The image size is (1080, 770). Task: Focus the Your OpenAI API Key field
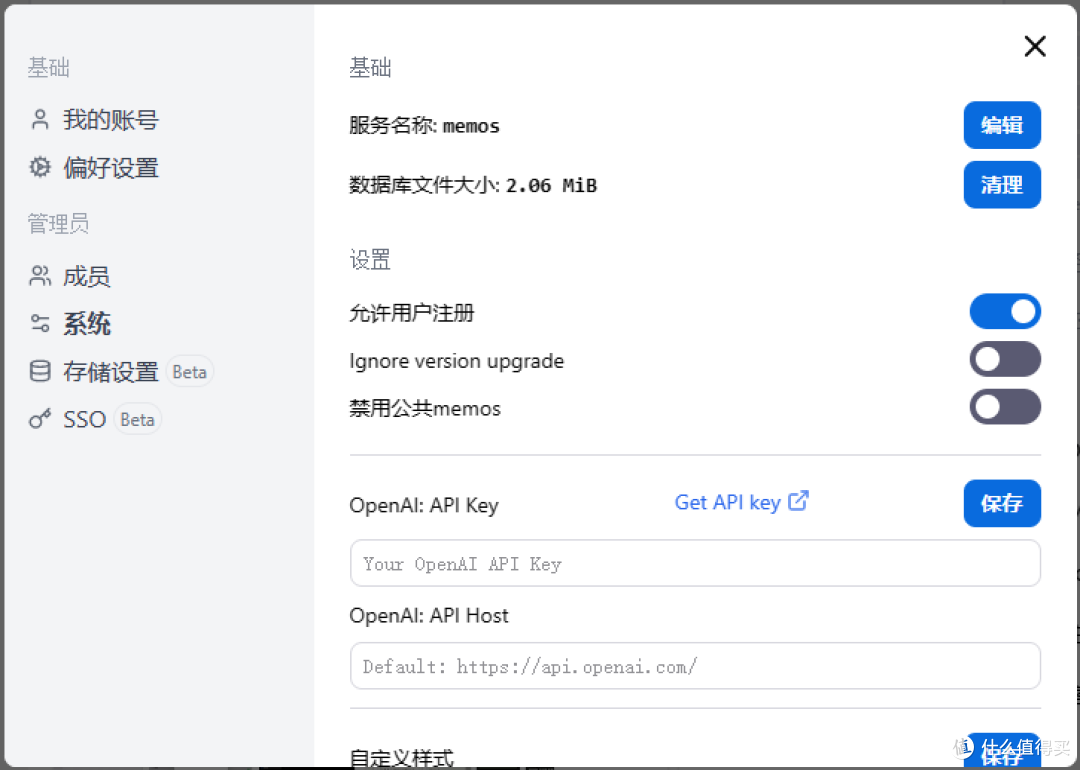[x=695, y=564]
